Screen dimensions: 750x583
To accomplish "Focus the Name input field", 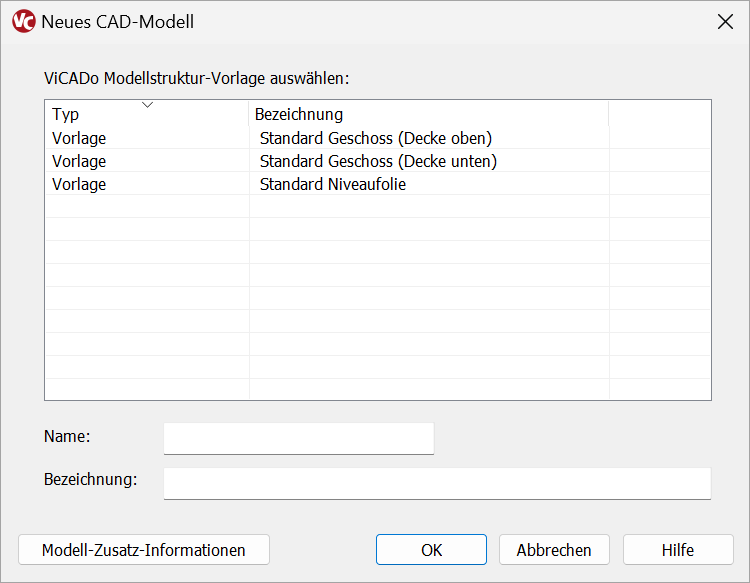I will pos(298,438).
